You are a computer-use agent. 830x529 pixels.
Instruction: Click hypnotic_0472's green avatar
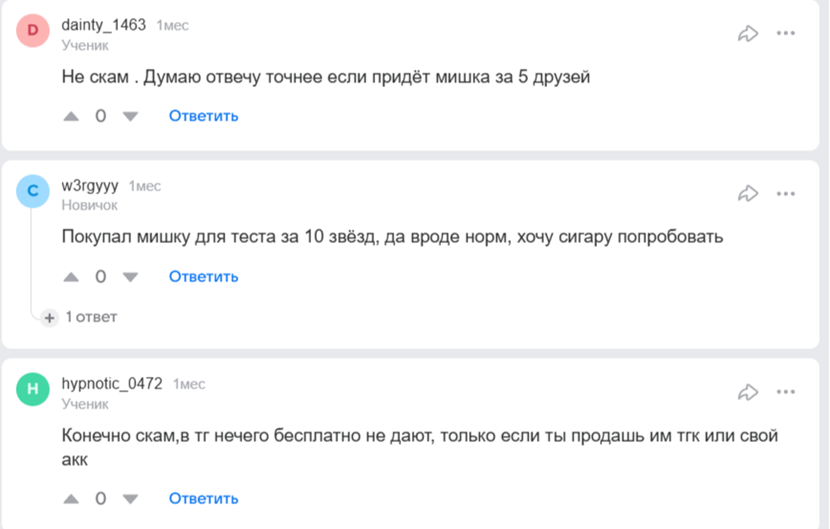pos(33,391)
